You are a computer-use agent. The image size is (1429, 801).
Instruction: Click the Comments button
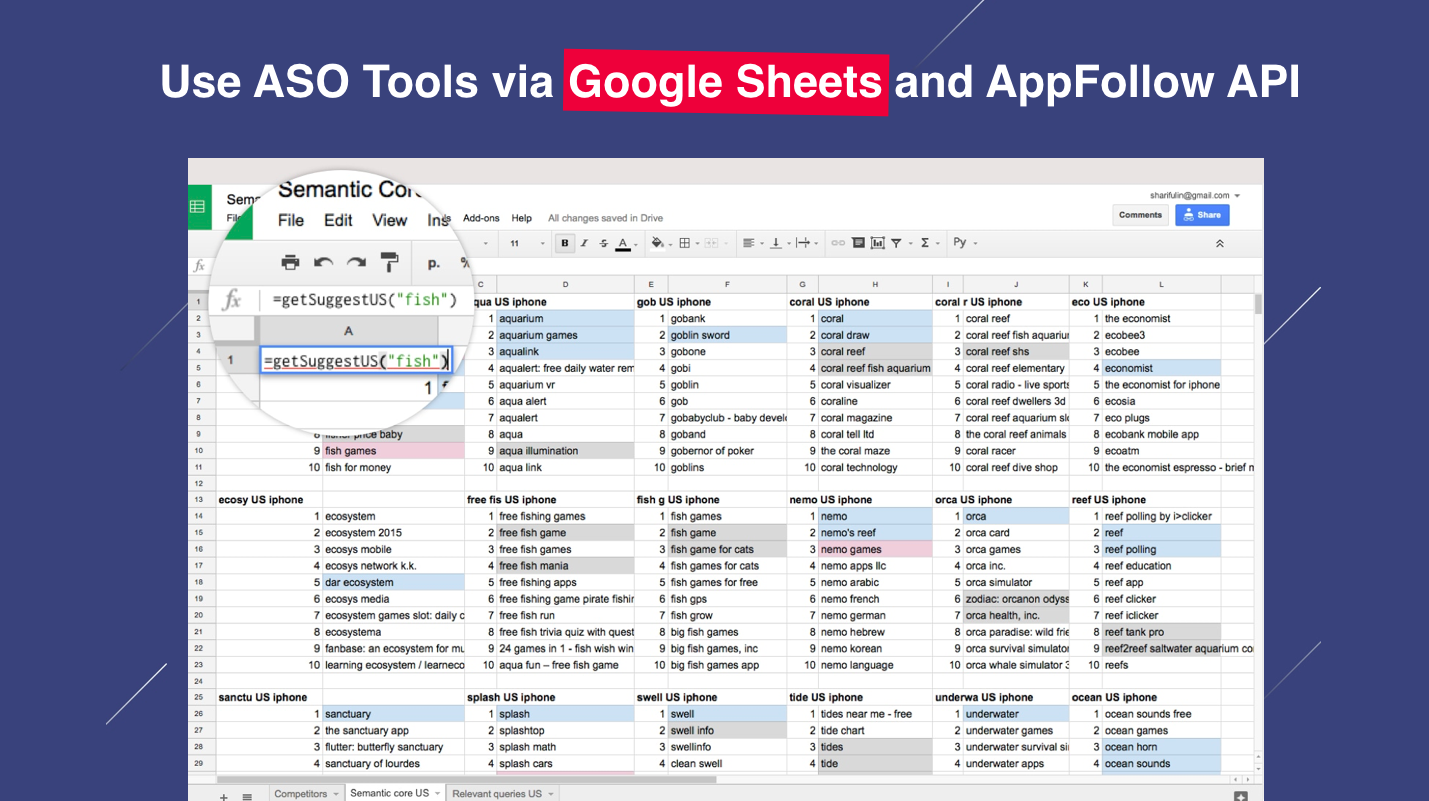(x=1140, y=215)
